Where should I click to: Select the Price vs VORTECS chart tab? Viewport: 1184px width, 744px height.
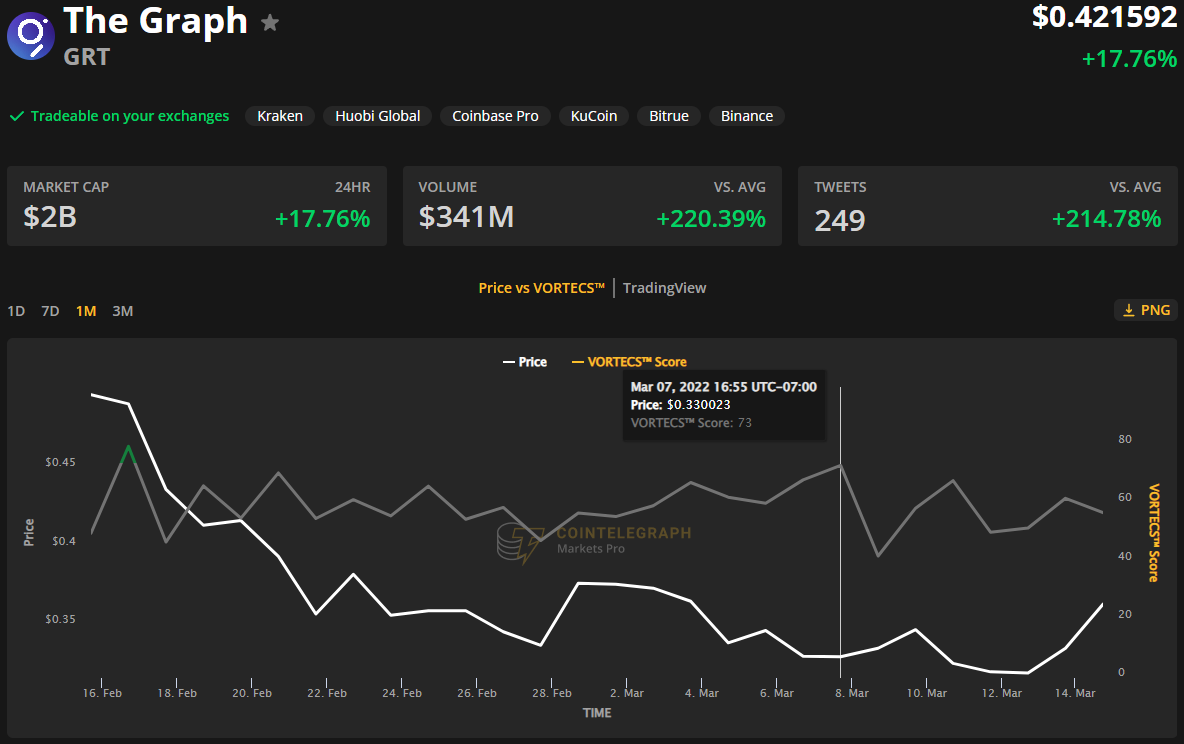(542, 288)
